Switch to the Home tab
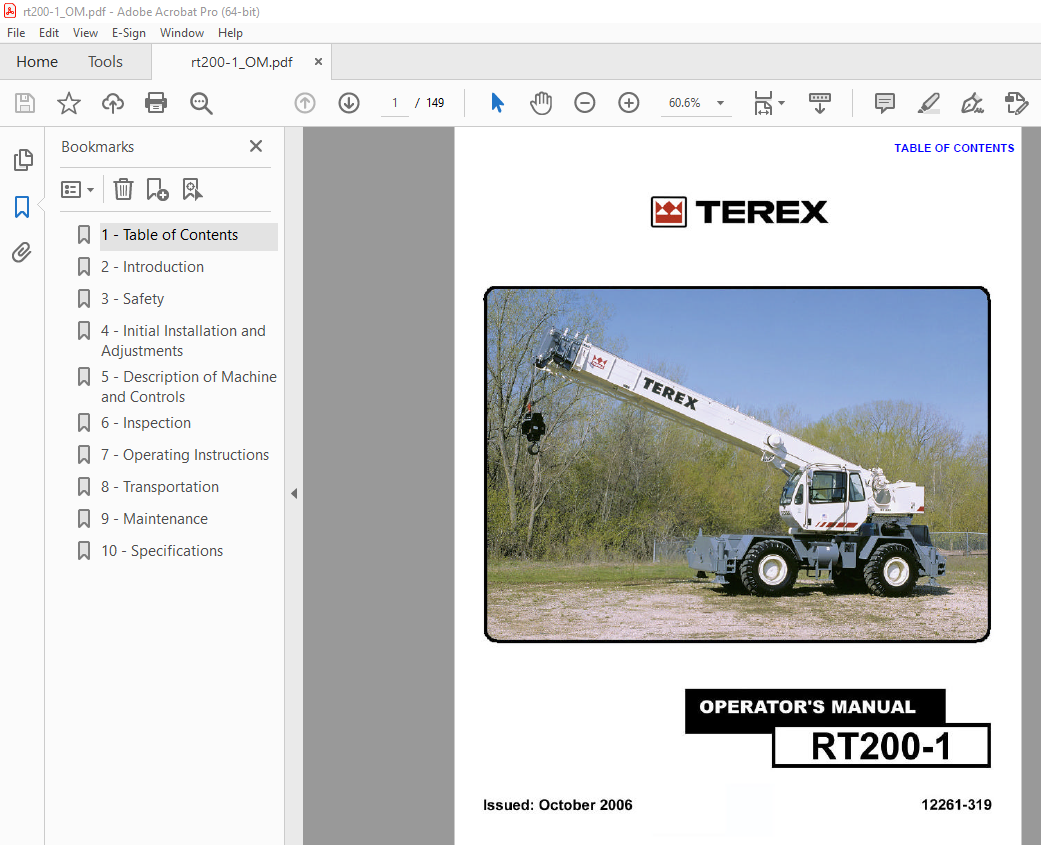The image size is (1041, 845). coord(37,62)
